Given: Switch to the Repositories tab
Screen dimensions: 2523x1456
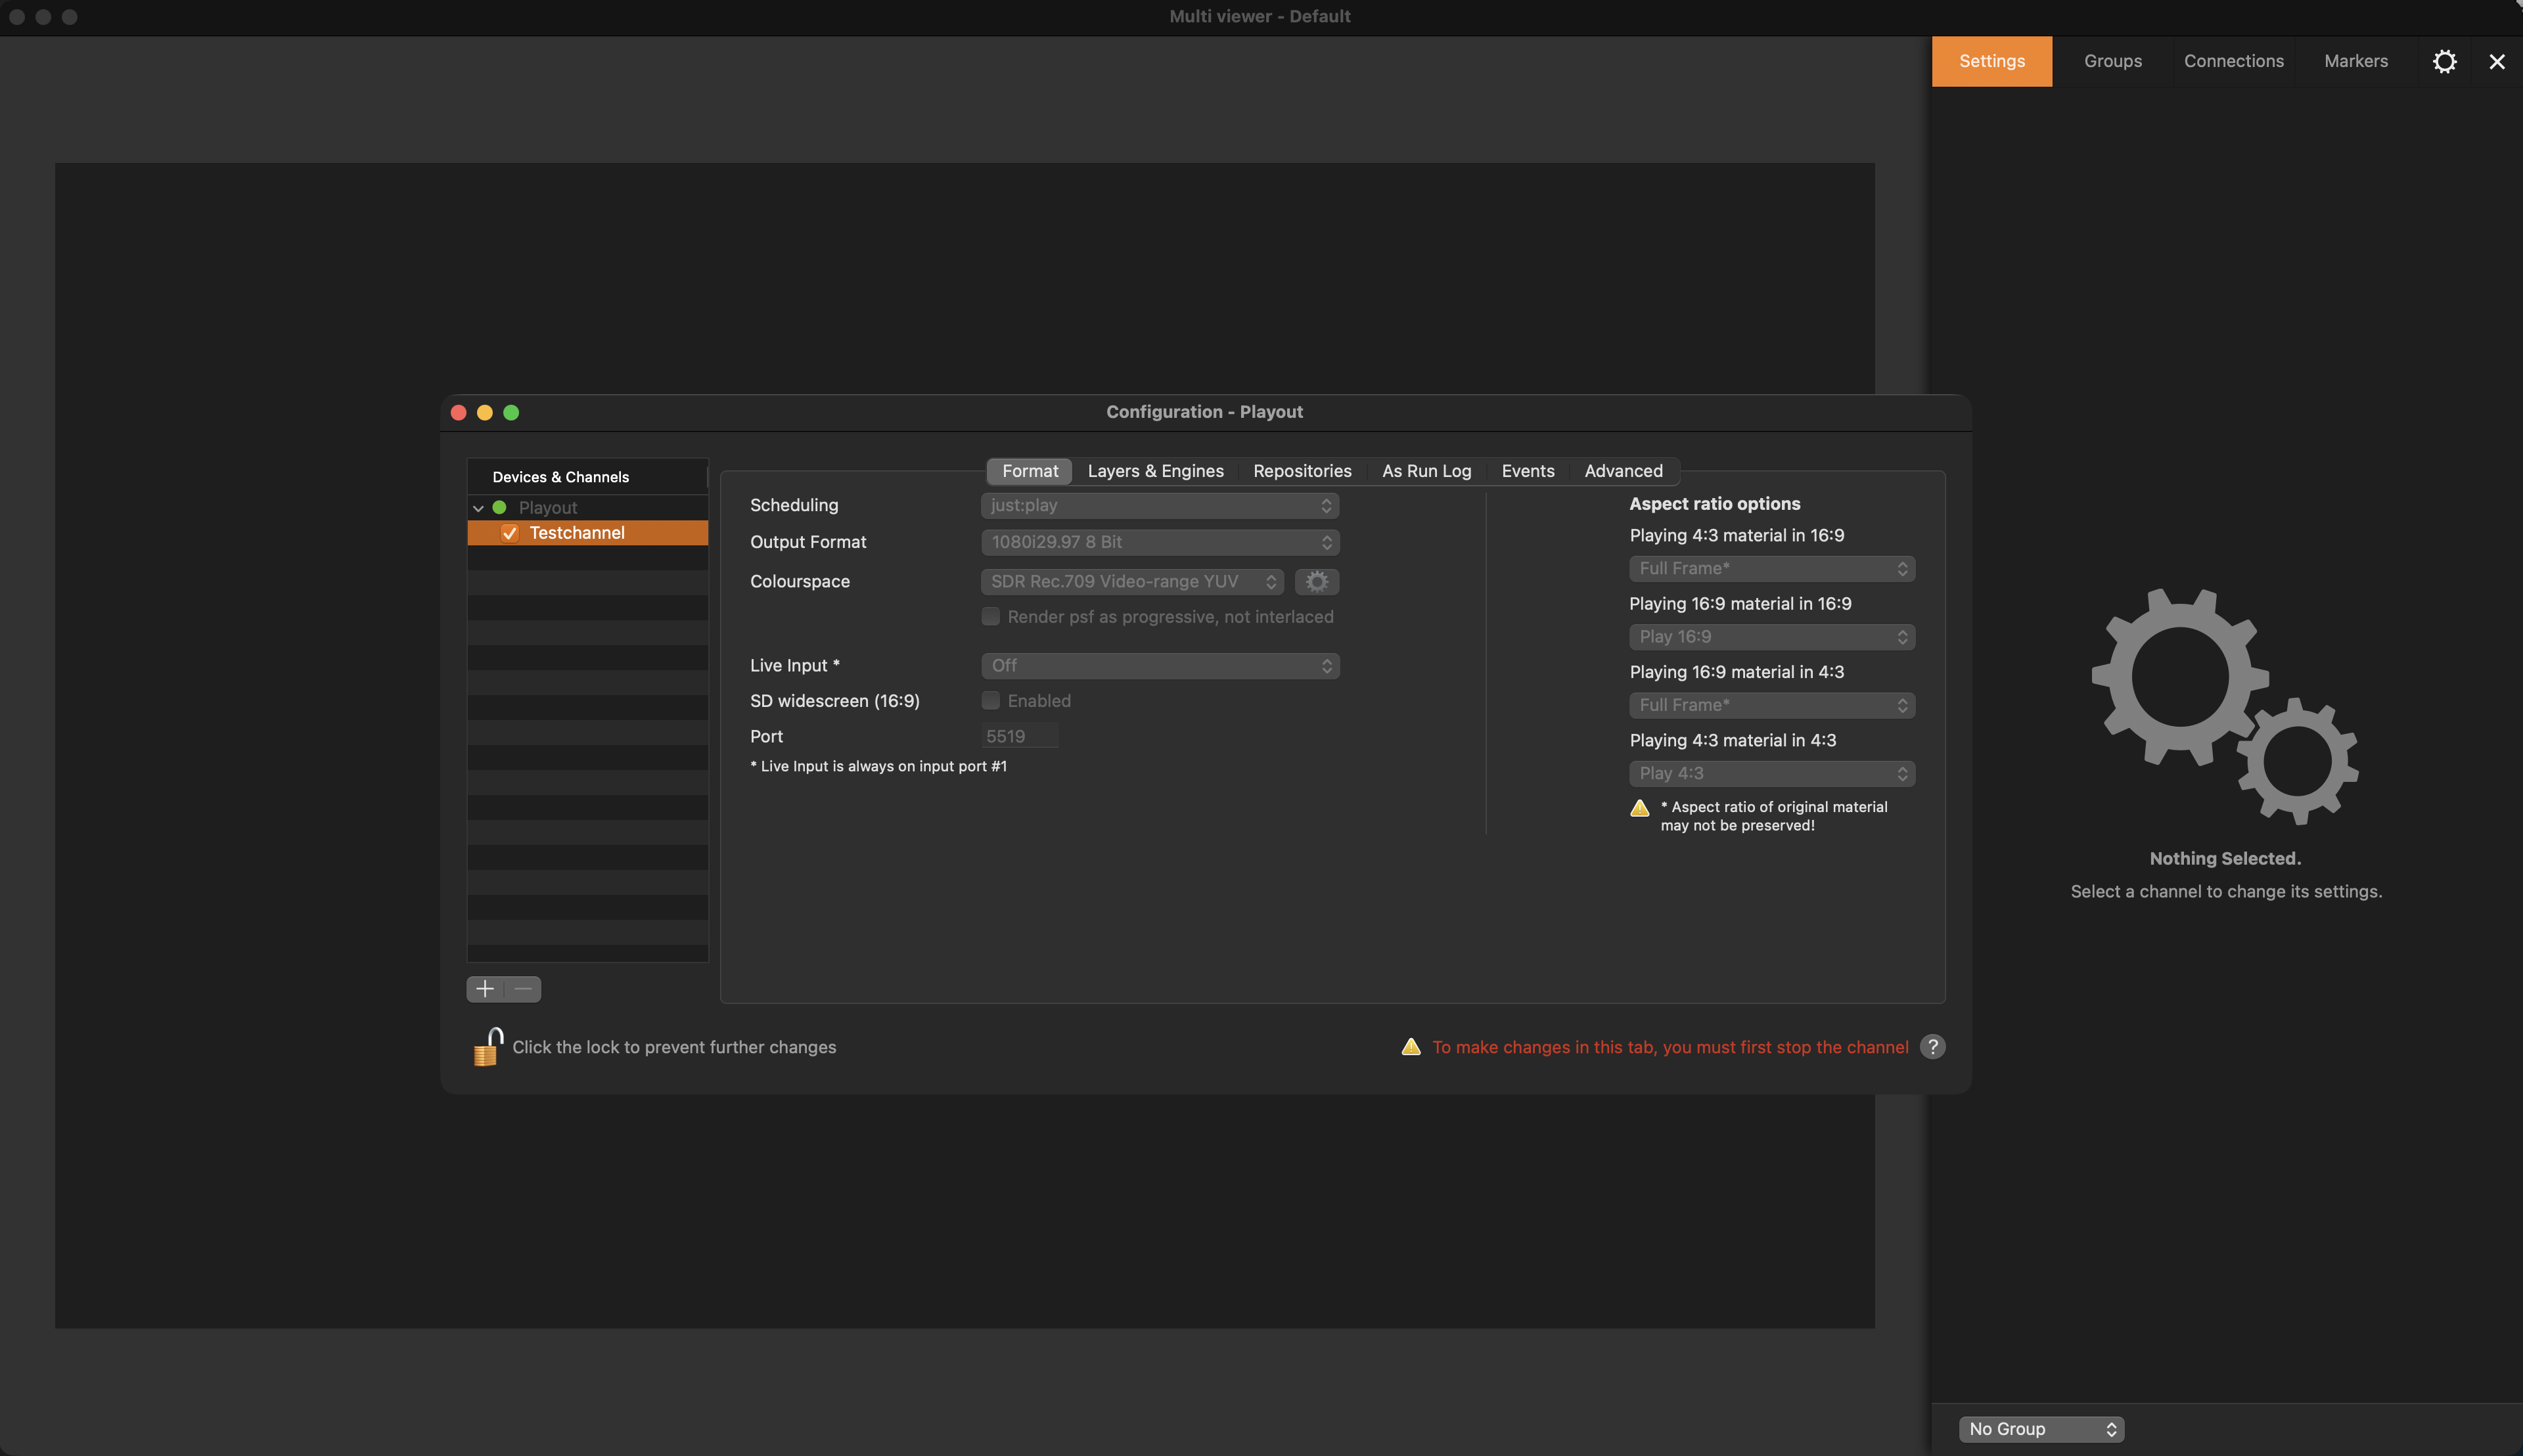Looking at the screenshot, I should (x=1302, y=471).
